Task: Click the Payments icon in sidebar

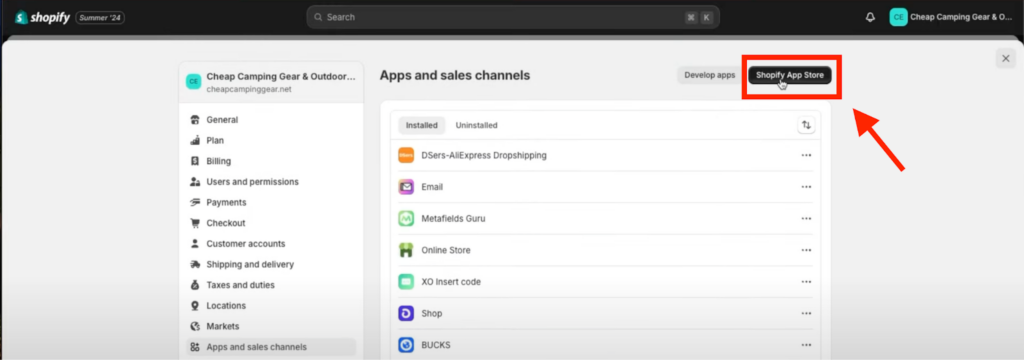Action: tap(194, 203)
